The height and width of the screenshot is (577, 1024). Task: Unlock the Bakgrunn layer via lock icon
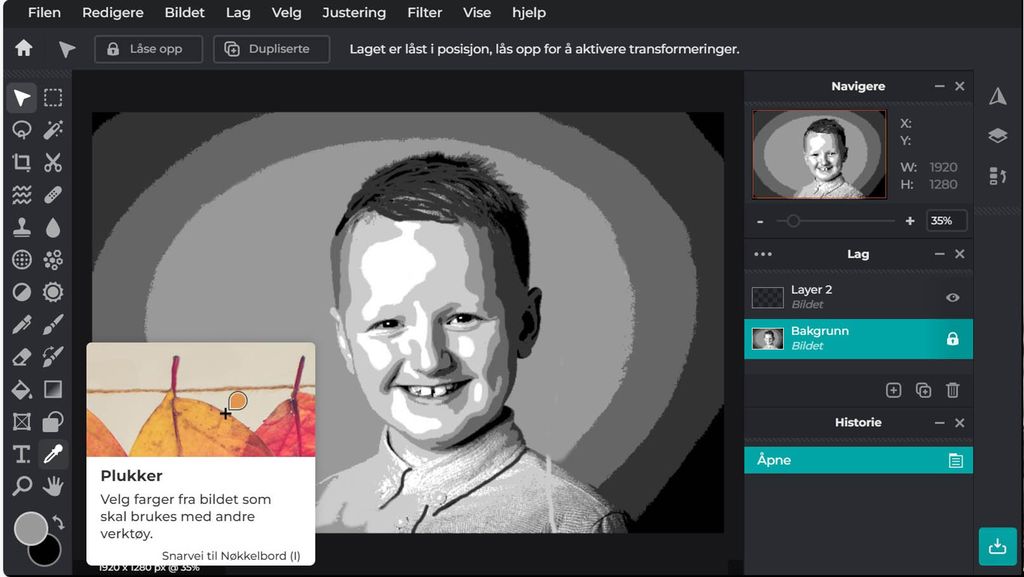click(x=953, y=340)
